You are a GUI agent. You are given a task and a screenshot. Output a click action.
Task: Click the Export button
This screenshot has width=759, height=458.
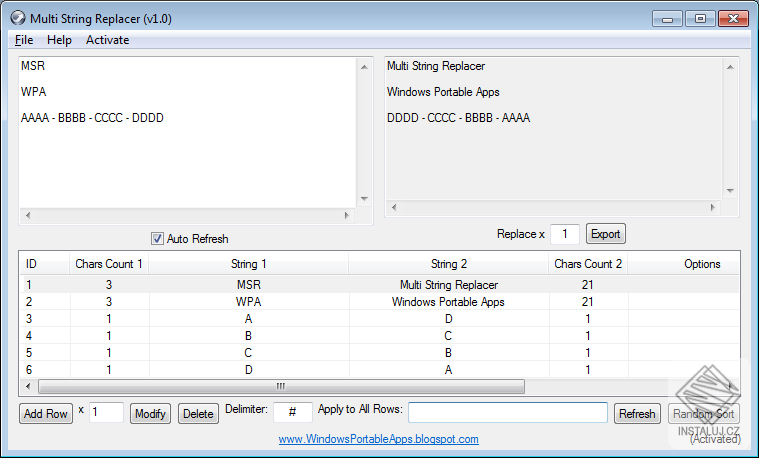pyautogui.click(x=605, y=234)
